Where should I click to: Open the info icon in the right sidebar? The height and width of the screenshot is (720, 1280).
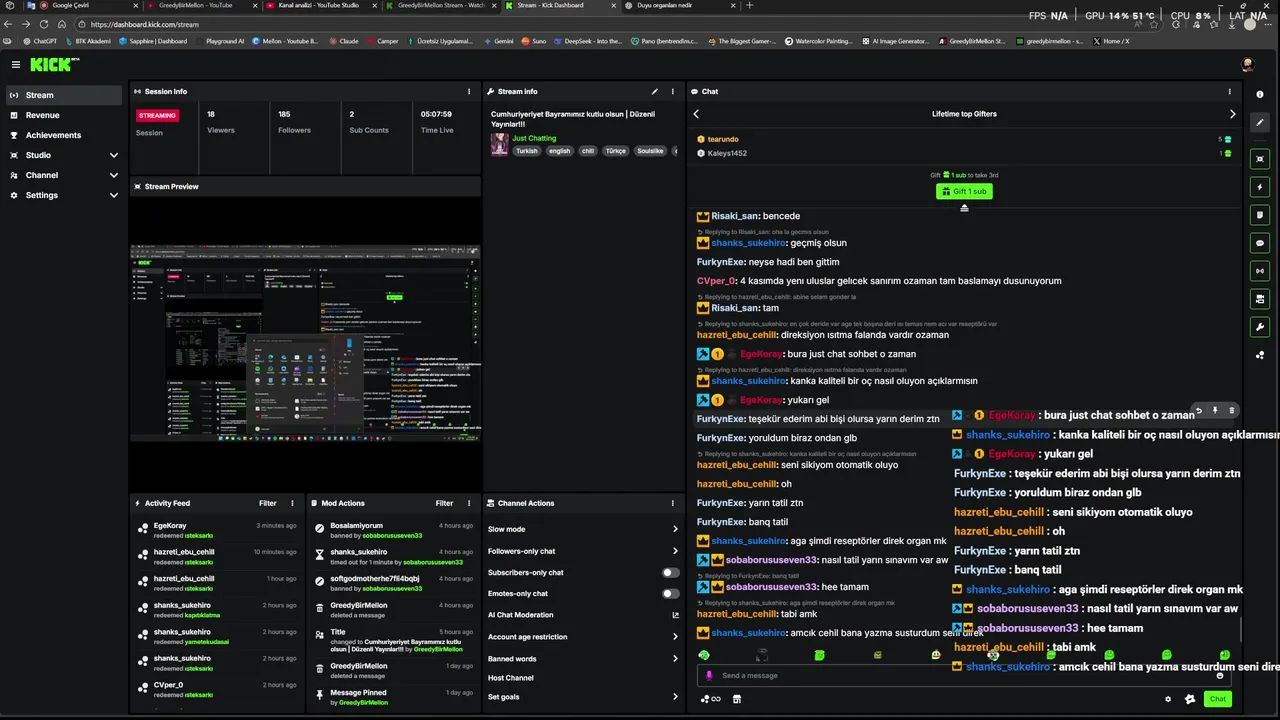pos(1260,94)
